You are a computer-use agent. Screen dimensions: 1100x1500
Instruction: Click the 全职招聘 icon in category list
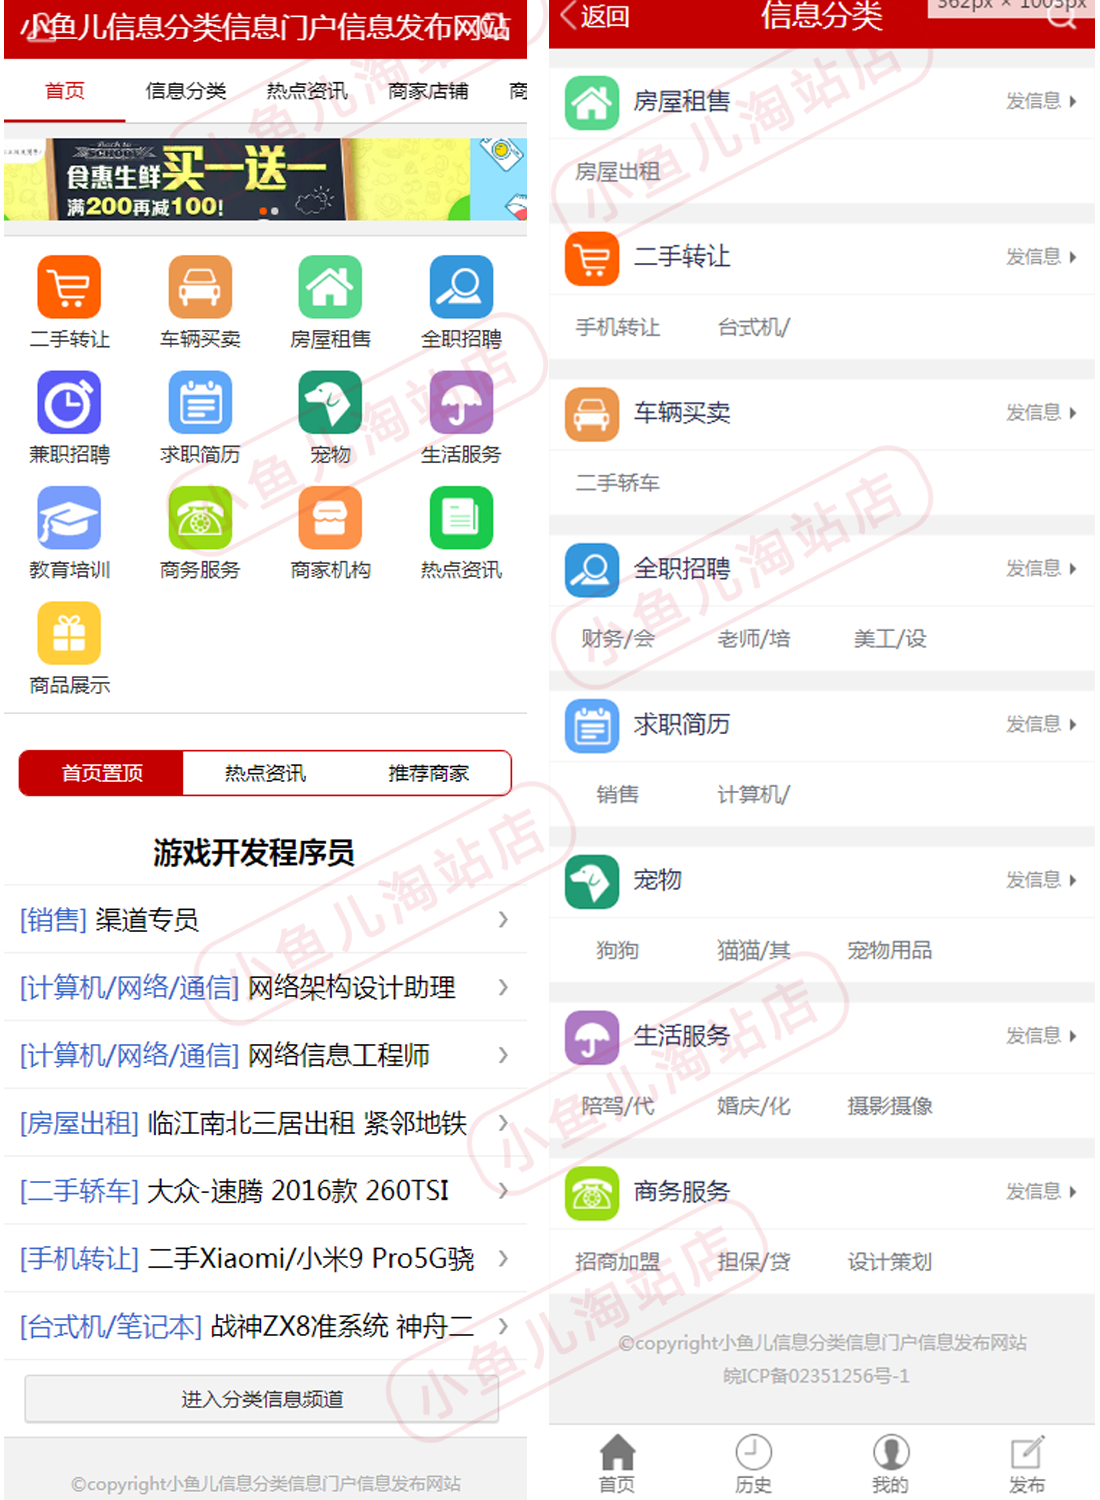pos(592,569)
